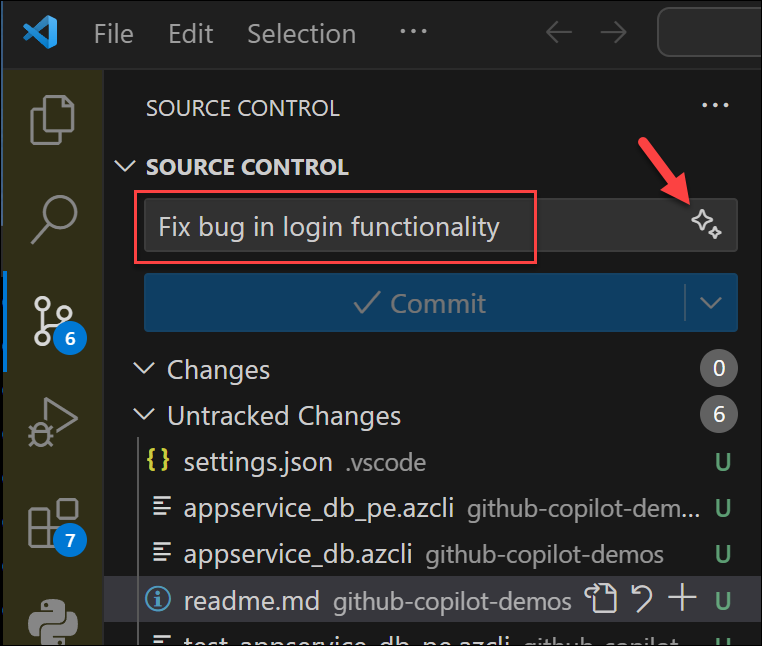
Task: Stage readme.md with plus icon
Action: (682, 597)
